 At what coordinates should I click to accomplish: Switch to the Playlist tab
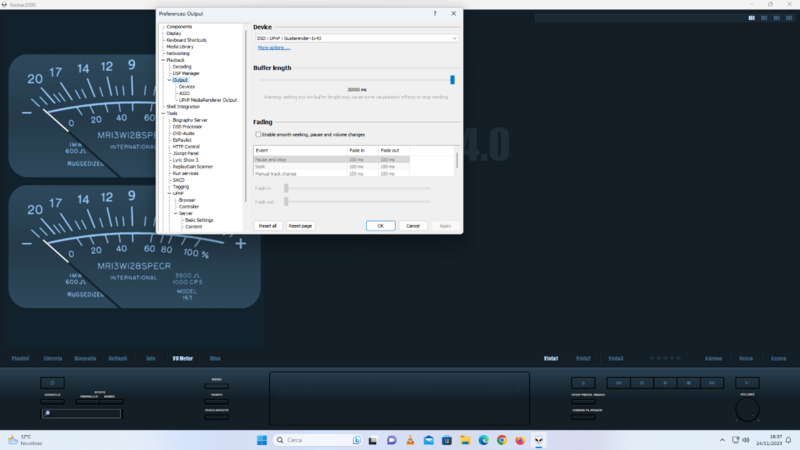click(20, 357)
